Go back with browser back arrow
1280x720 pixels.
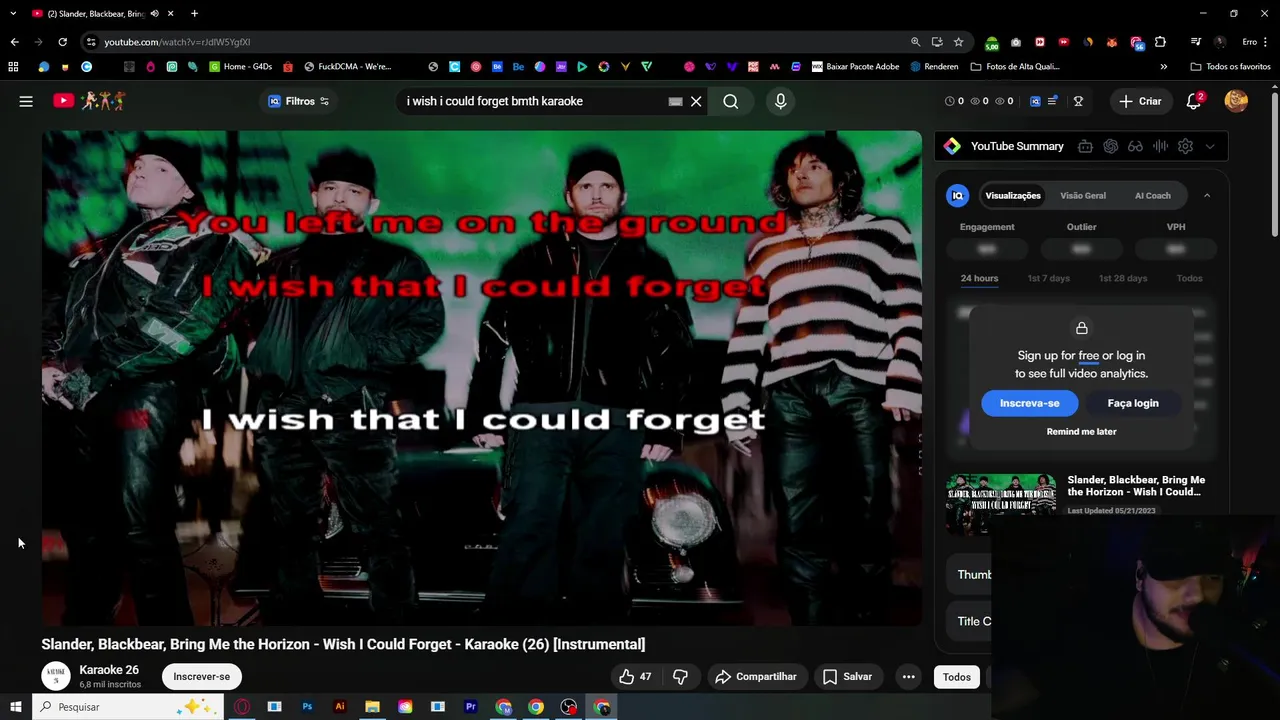pyautogui.click(x=14, y=42)
